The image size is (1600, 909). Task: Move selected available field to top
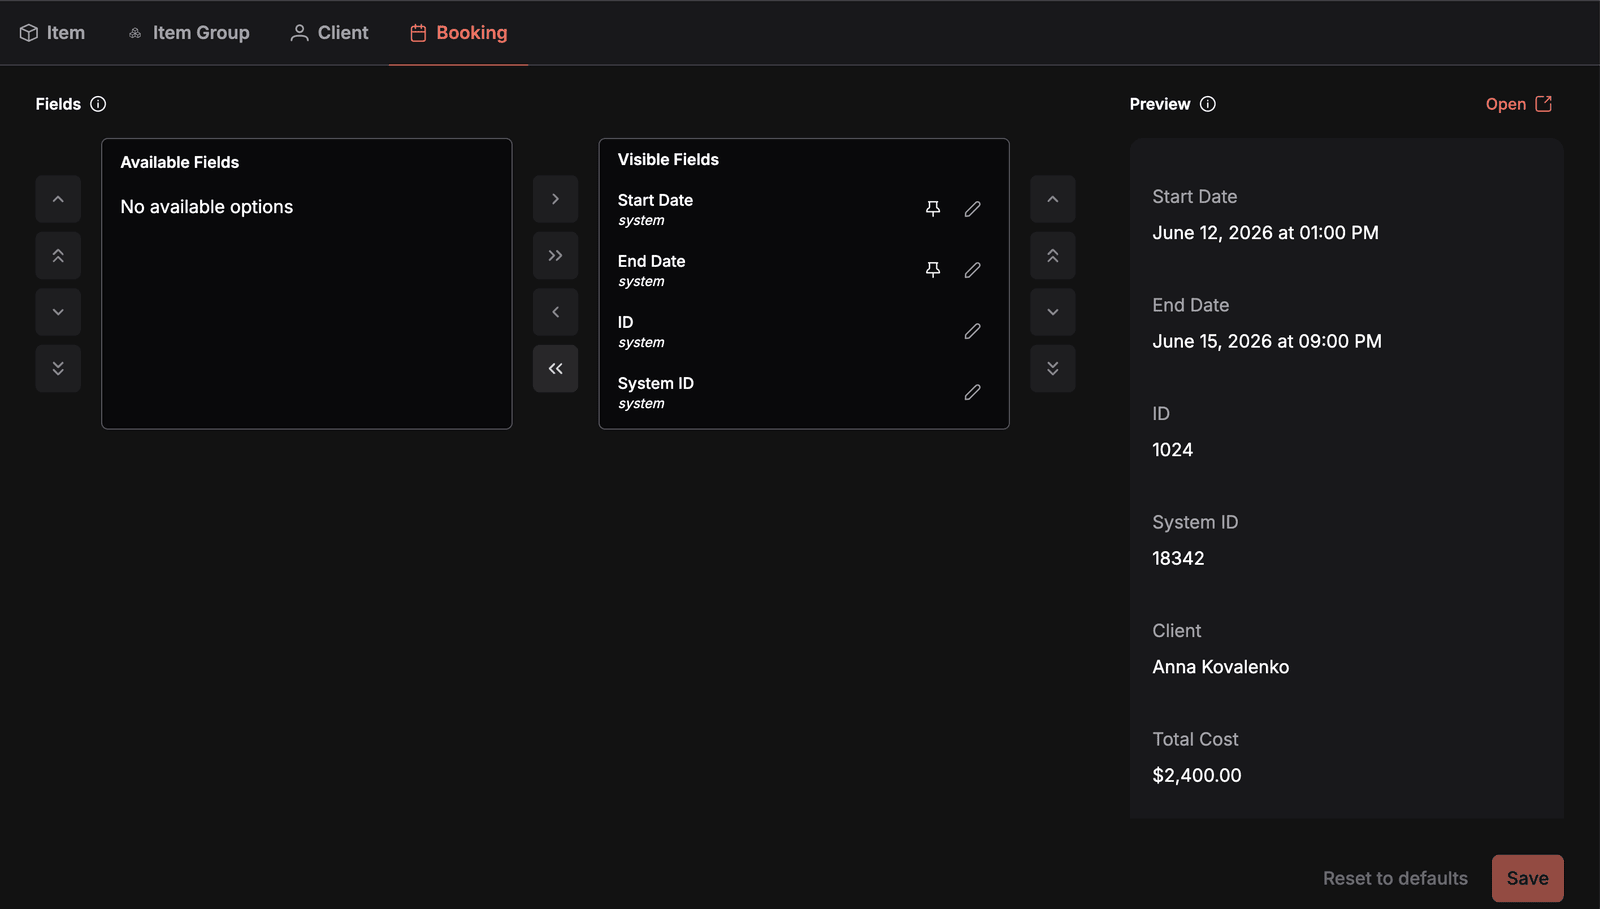[58, 256]
